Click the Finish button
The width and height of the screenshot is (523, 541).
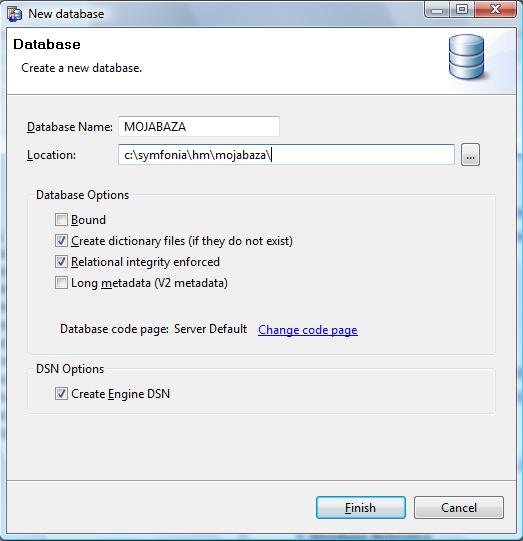[361, 508]
